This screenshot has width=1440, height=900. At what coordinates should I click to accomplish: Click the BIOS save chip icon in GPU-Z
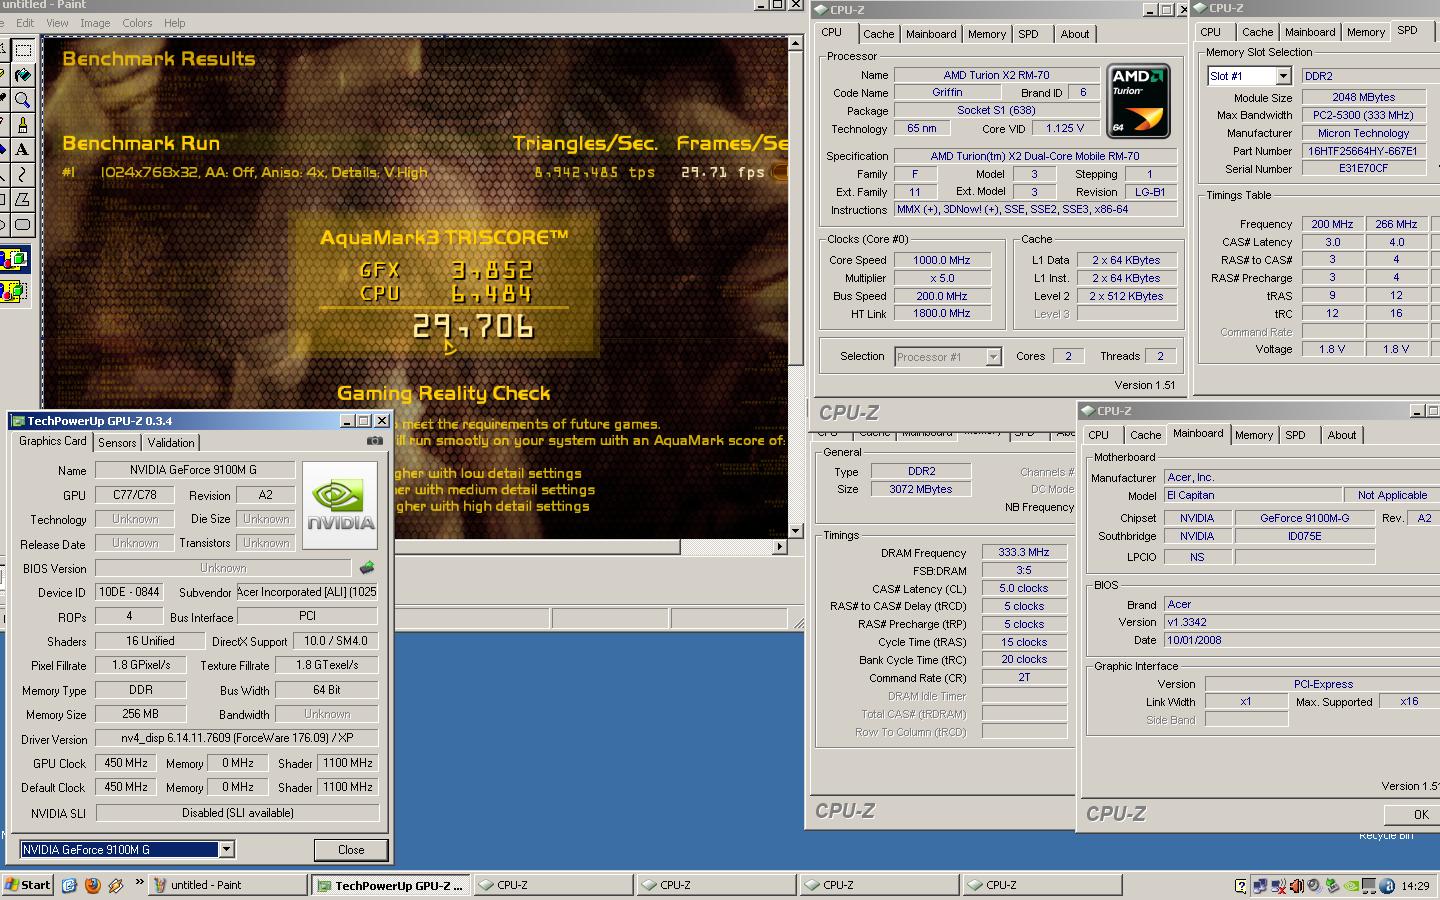(367, 568)
